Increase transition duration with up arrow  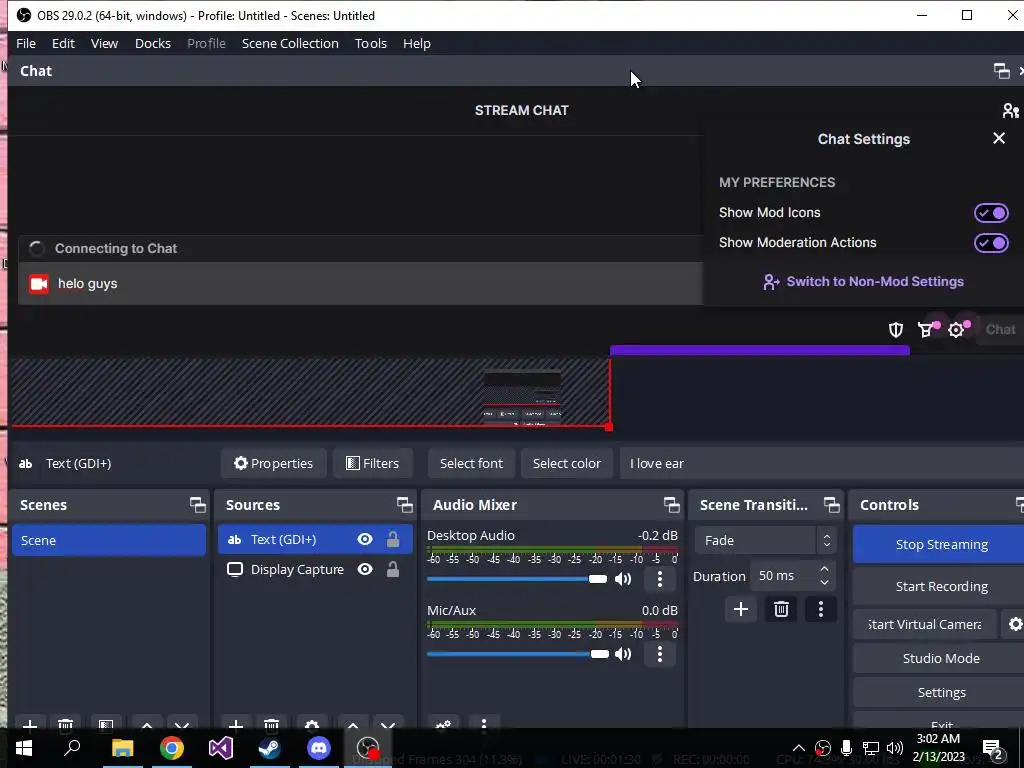click(x=824, y=569)
